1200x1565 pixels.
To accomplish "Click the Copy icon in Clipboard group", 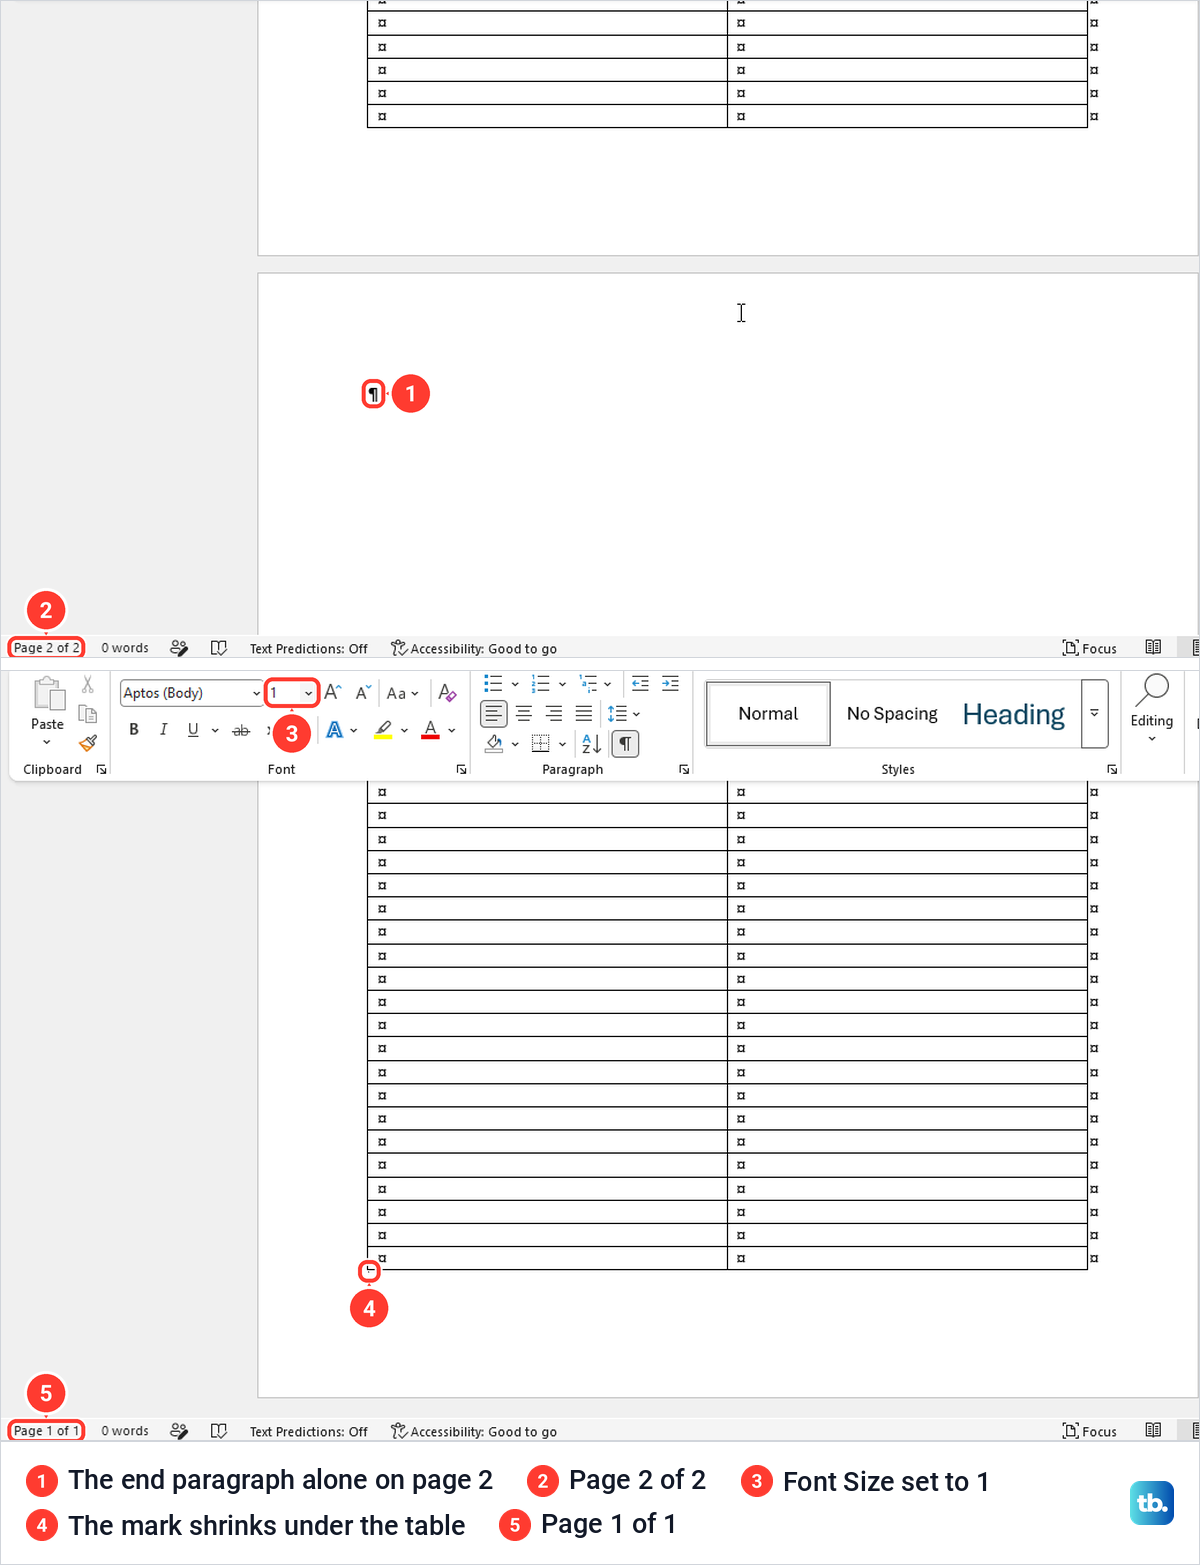I will (x=88, y=713).
